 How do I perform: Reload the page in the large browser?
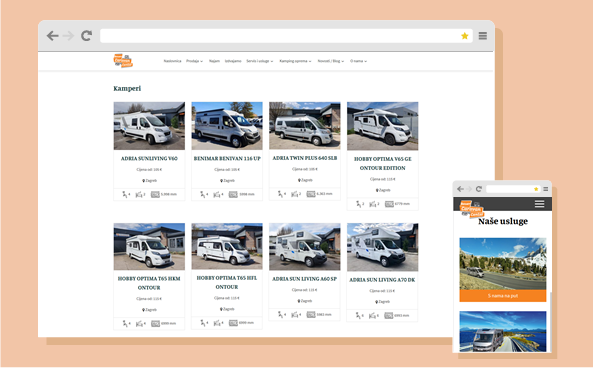(x=87, y=36)
